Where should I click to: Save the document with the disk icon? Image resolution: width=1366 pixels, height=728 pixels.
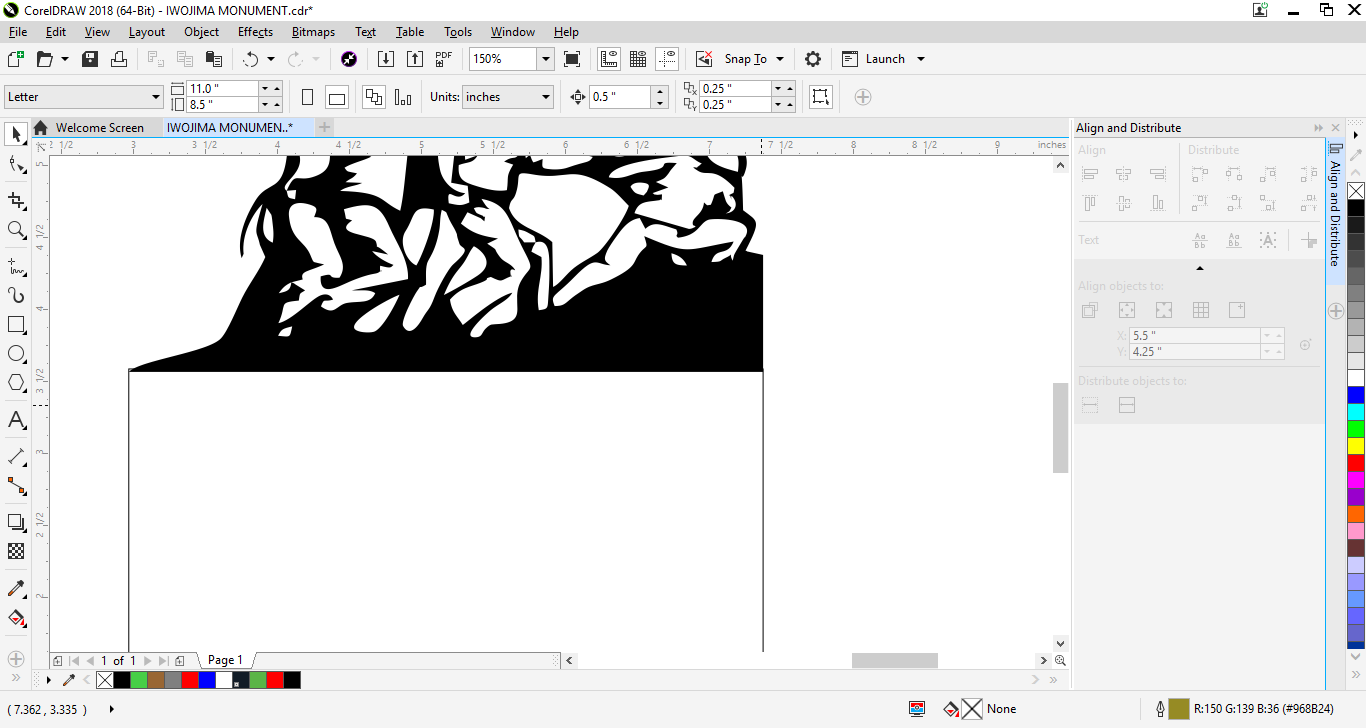(x=90, y=59)
